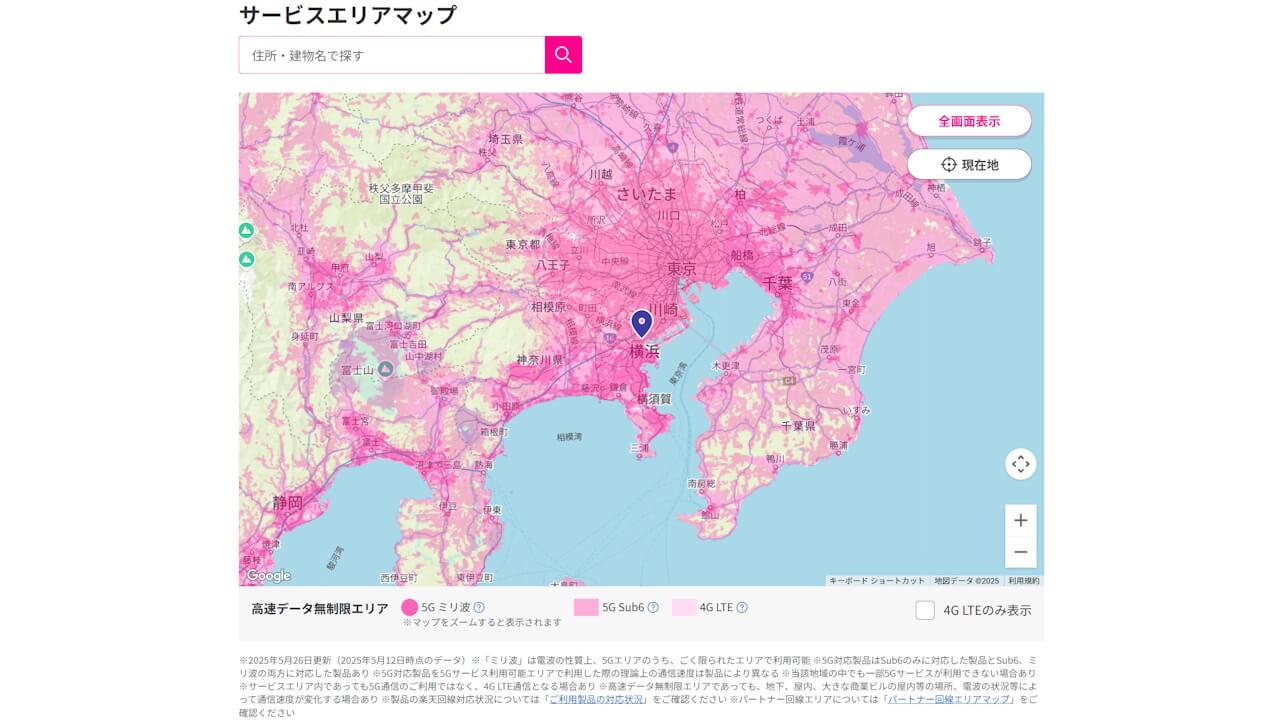Click the 静岡 label on the map

(287, 503)
